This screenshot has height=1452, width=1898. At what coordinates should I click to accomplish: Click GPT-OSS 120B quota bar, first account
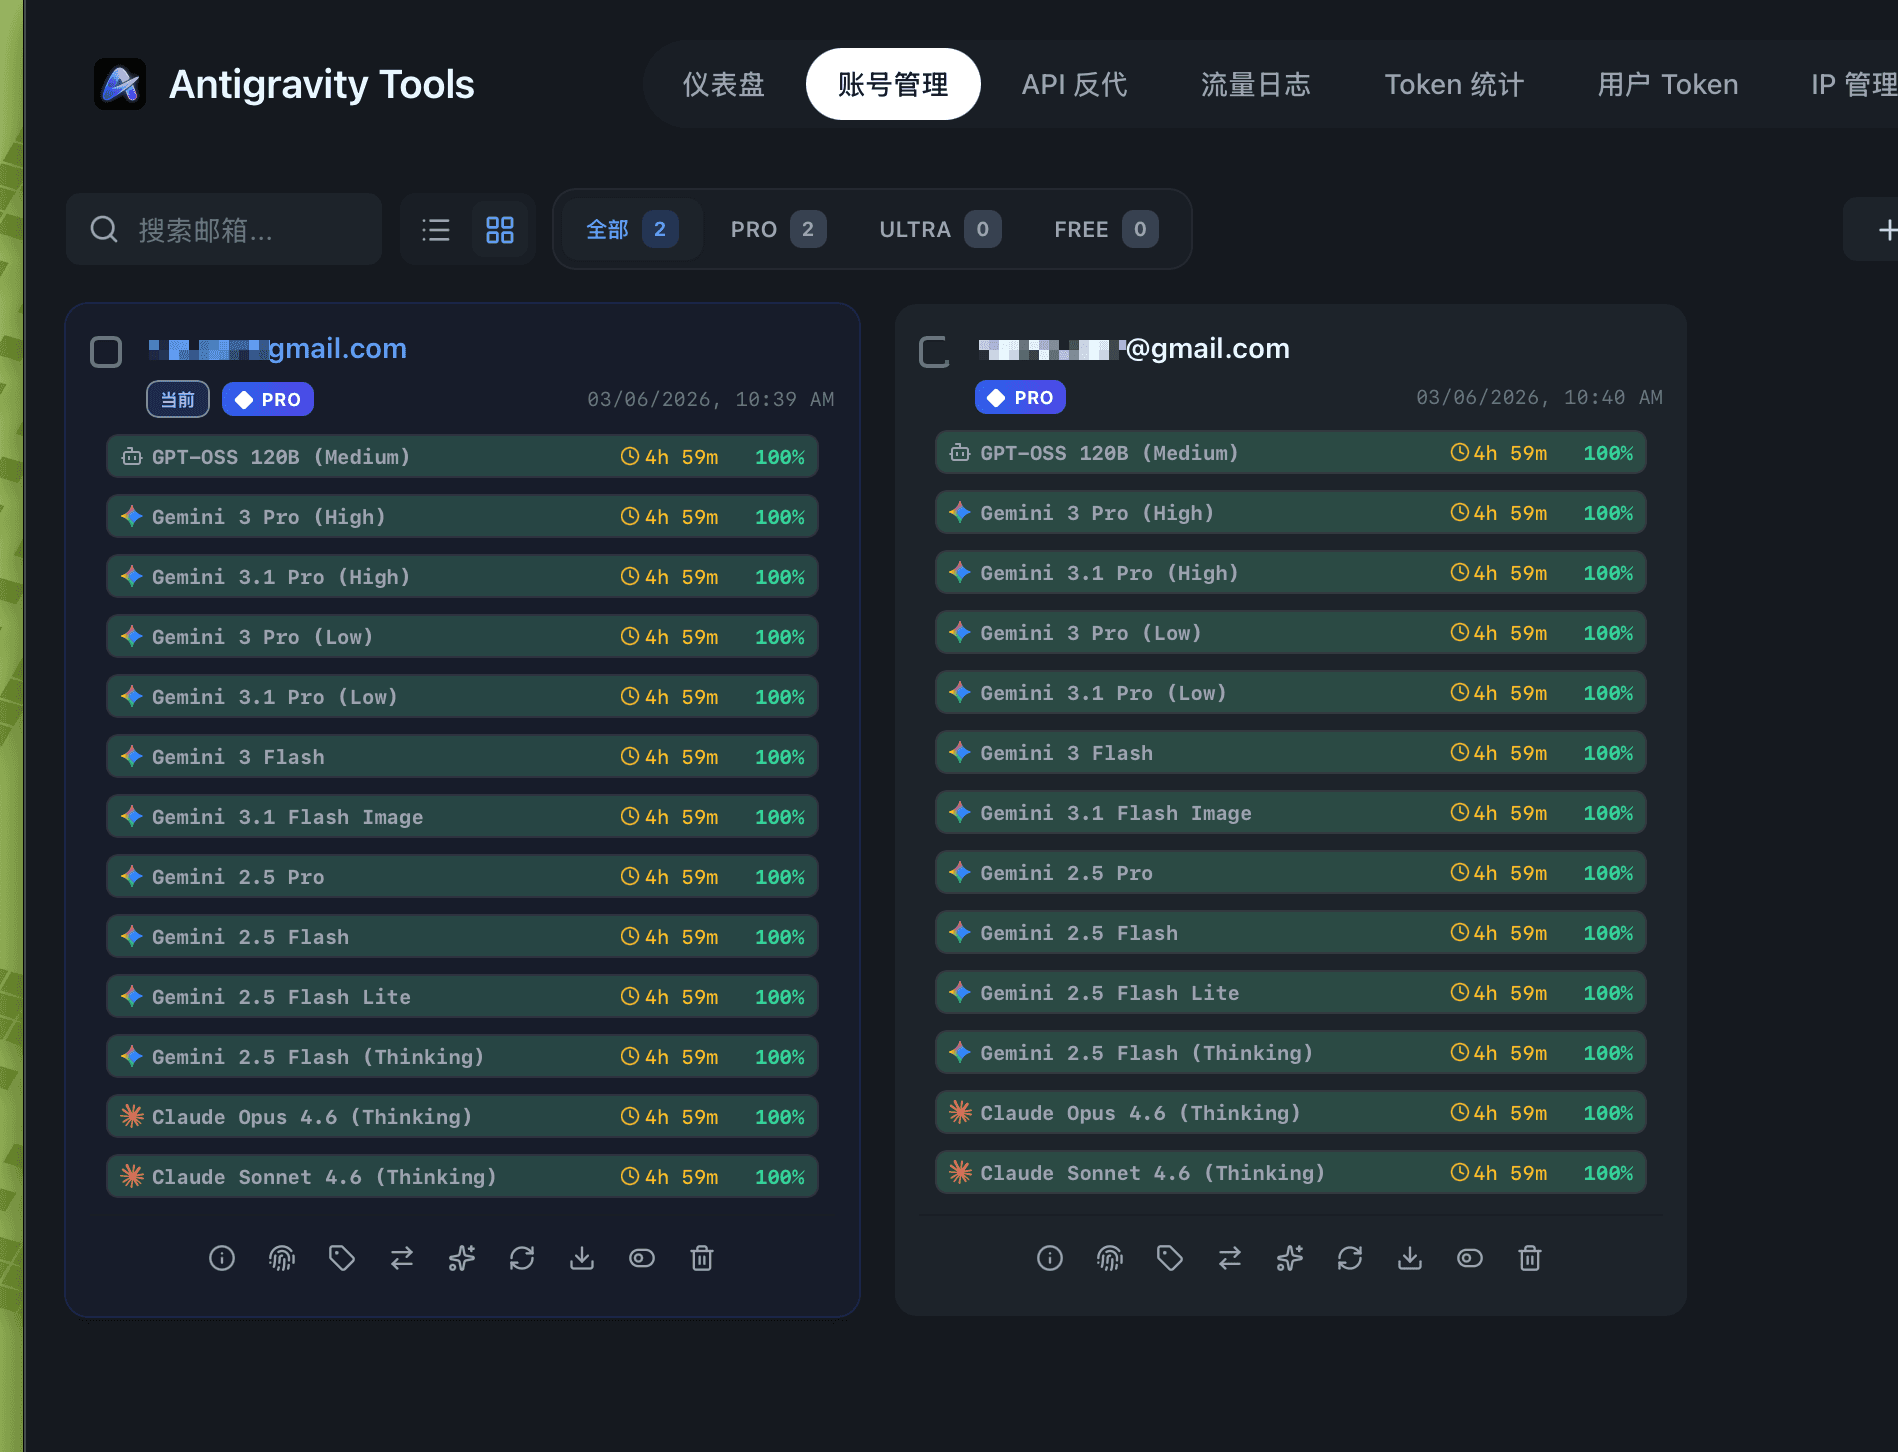coord(462,457)
